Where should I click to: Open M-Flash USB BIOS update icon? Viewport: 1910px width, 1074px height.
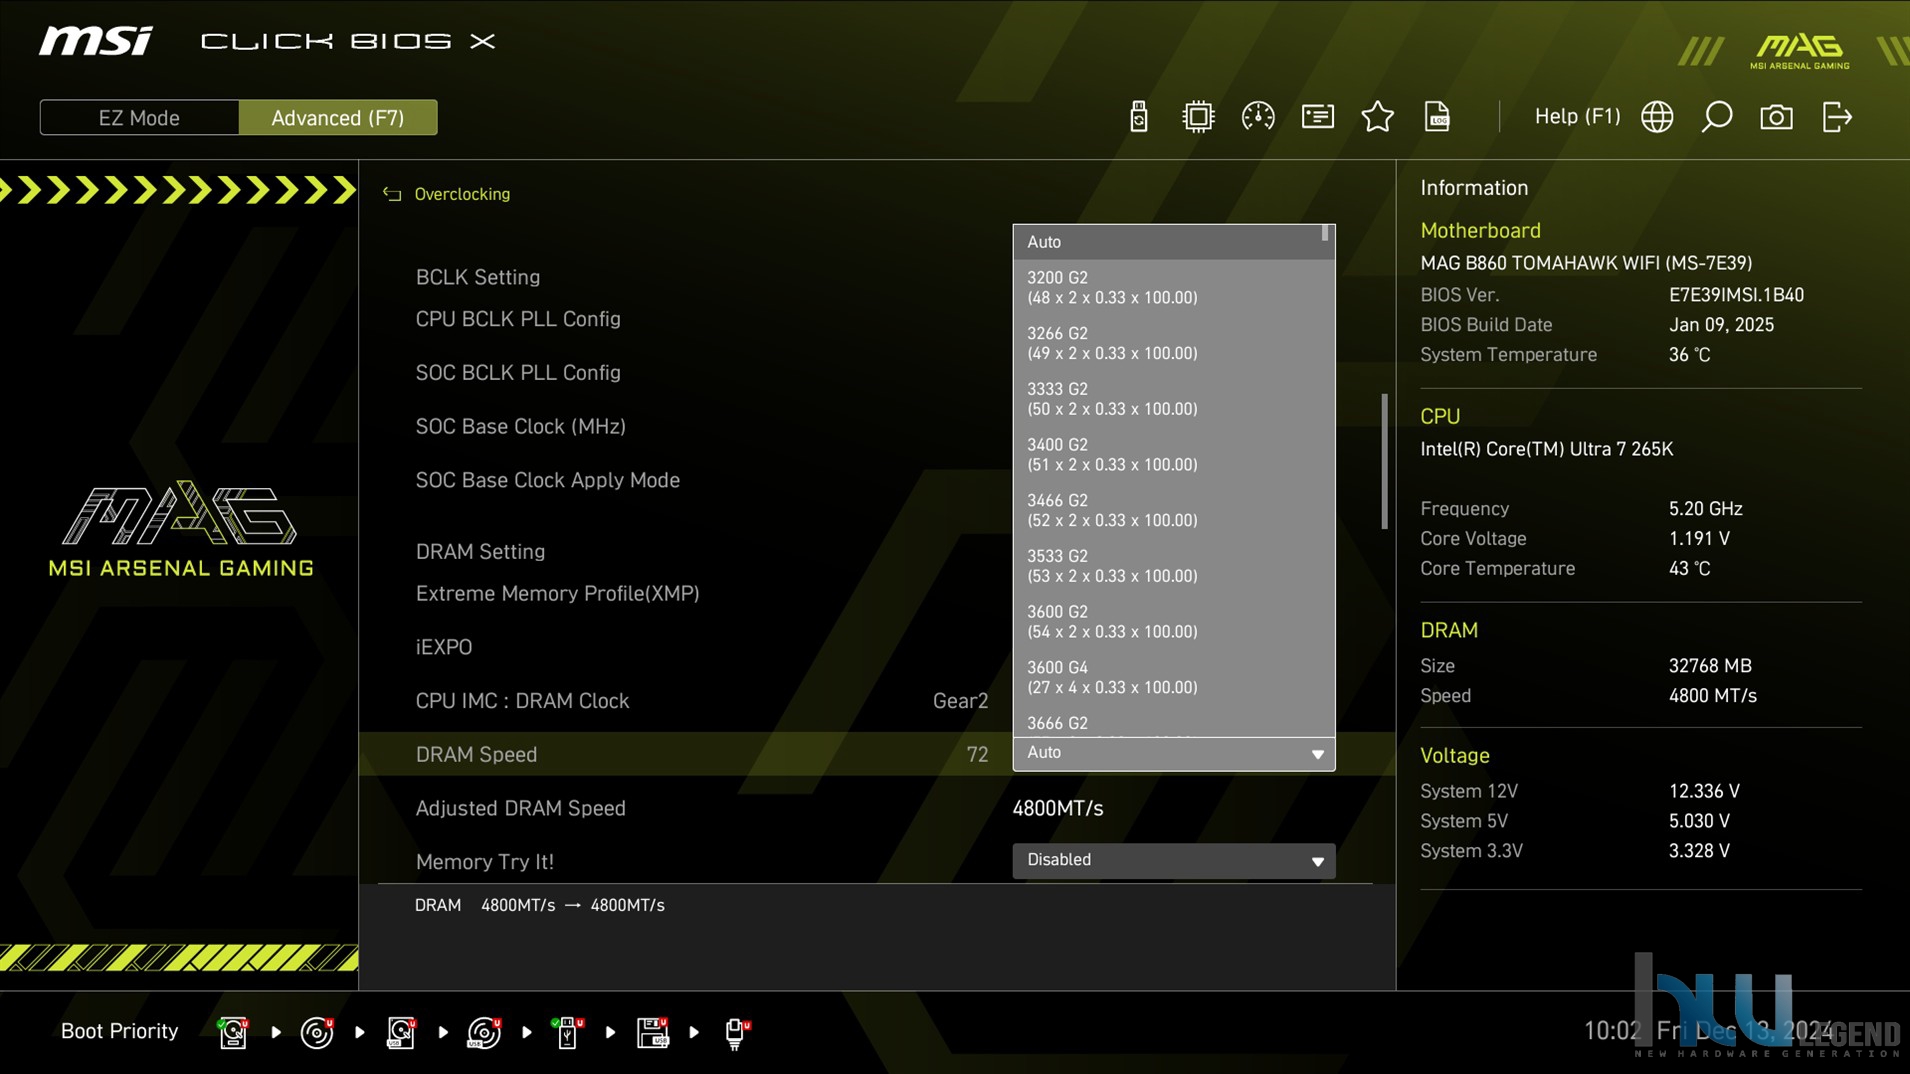(1138, 117)
